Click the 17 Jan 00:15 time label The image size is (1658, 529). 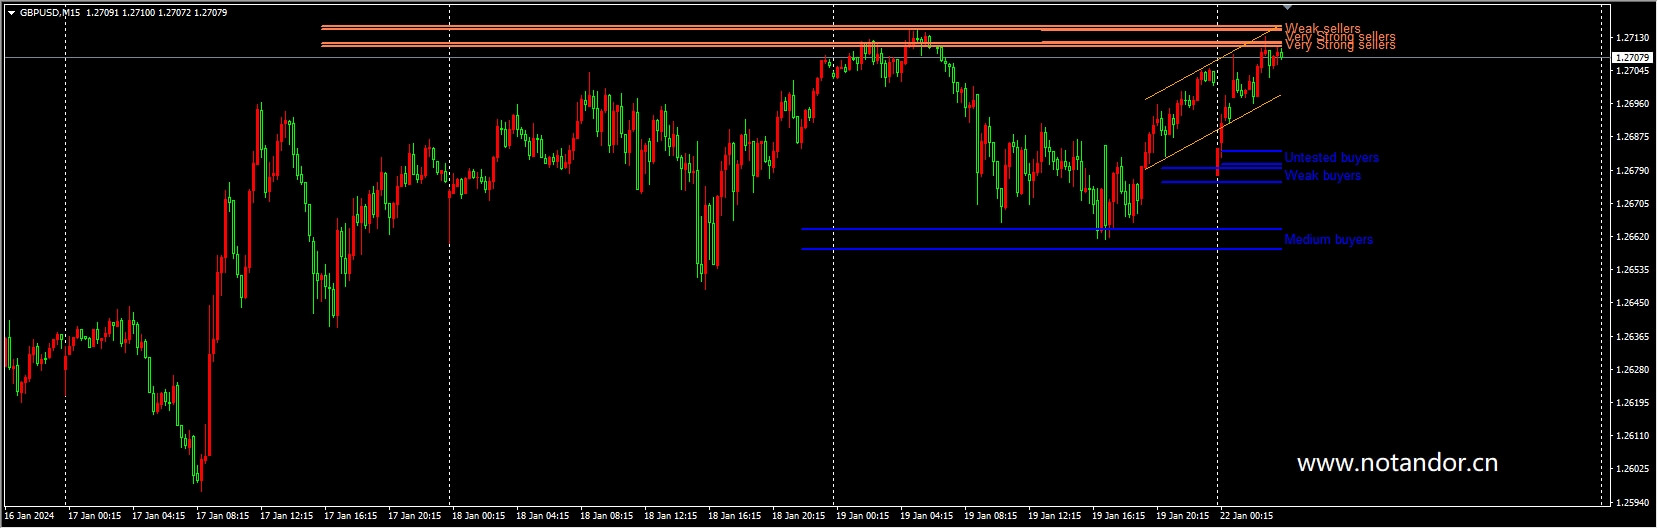(x=95, y=517)
